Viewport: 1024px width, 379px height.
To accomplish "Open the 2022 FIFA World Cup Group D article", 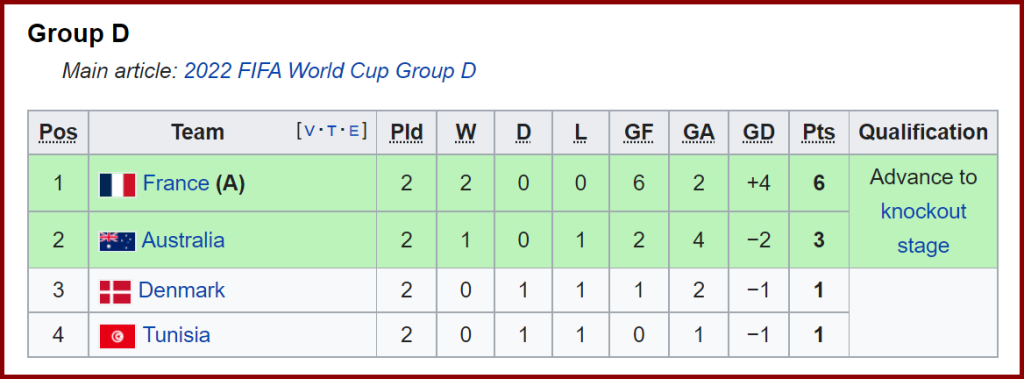I will [330, 70].
